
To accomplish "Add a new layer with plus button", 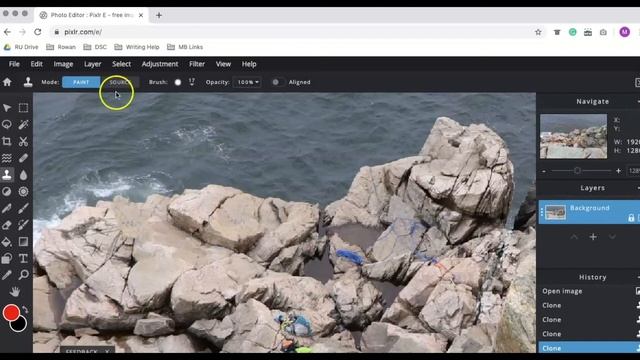I will click(x=593, y=237).
